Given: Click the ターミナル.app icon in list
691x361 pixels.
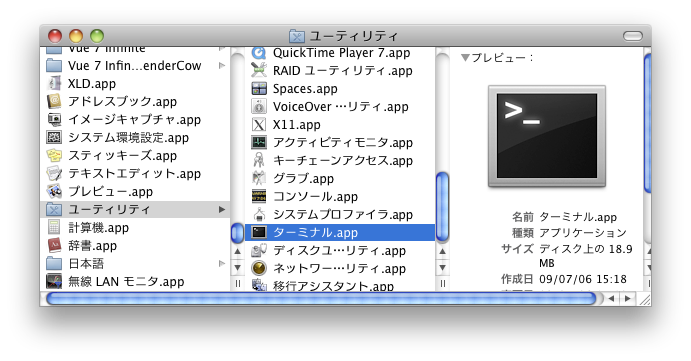Looking at the screenshot, I should 259,233.
